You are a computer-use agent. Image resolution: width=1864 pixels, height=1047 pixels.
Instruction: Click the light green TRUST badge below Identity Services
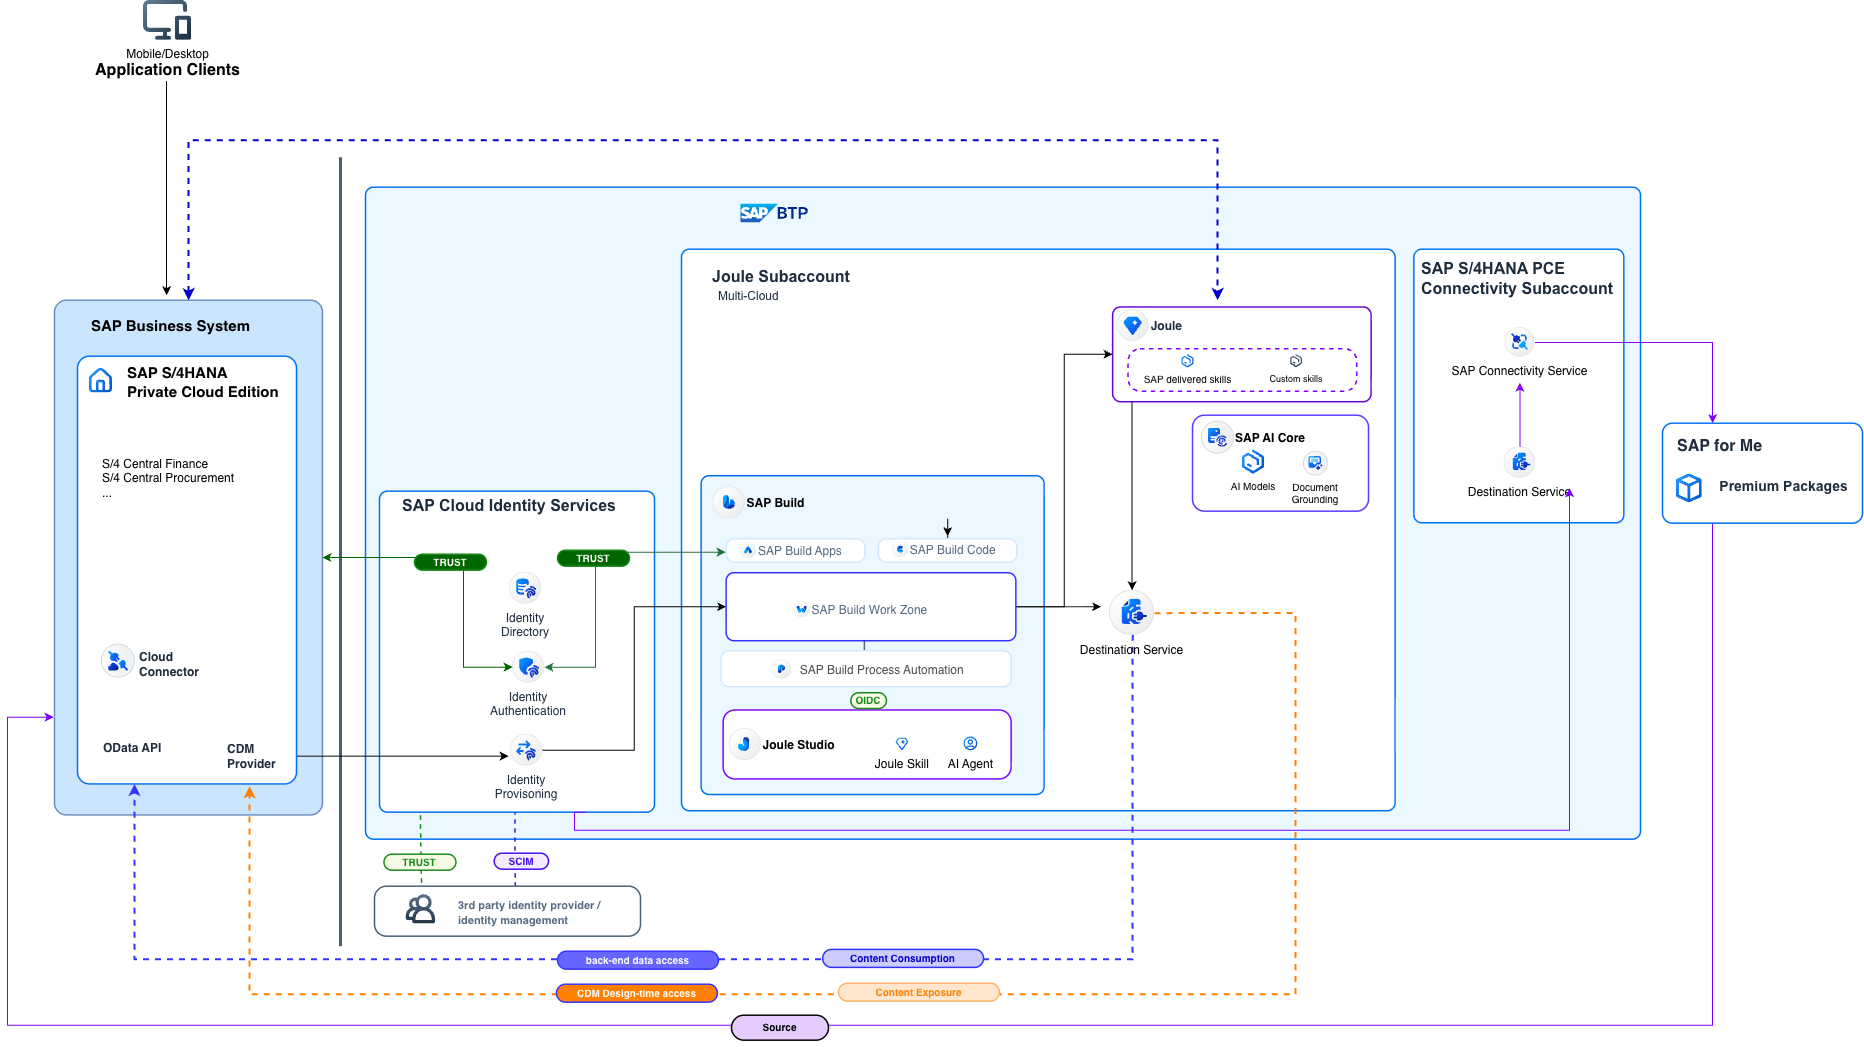click(x=419, y=862)
